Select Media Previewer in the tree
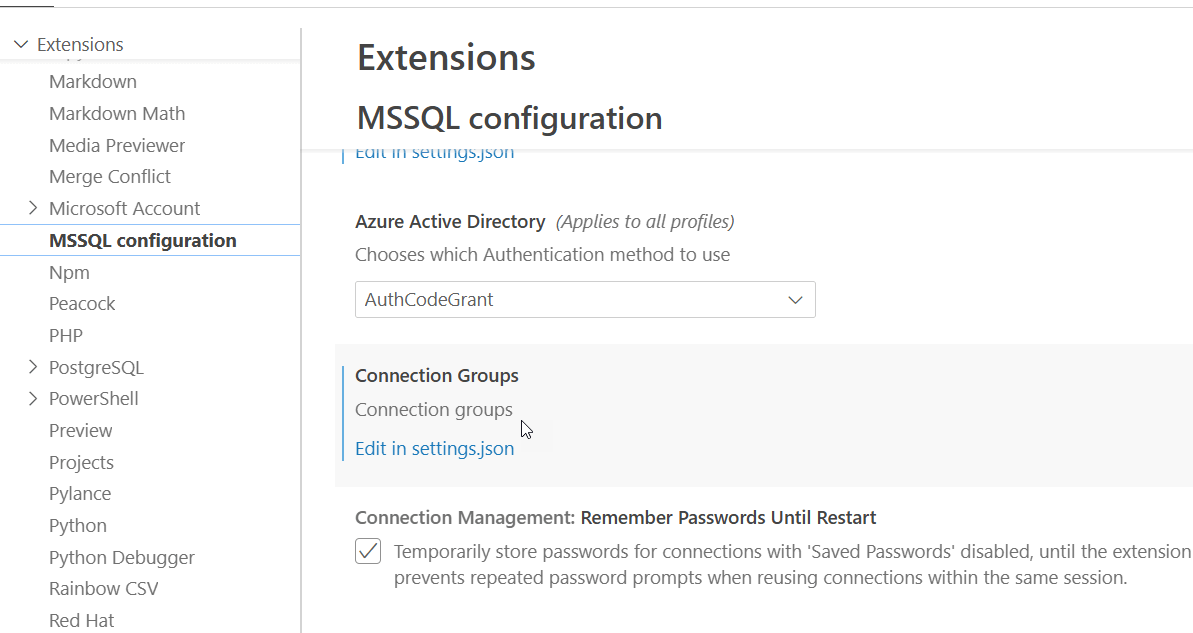The image size is (1193, 633). click(117, 145)
